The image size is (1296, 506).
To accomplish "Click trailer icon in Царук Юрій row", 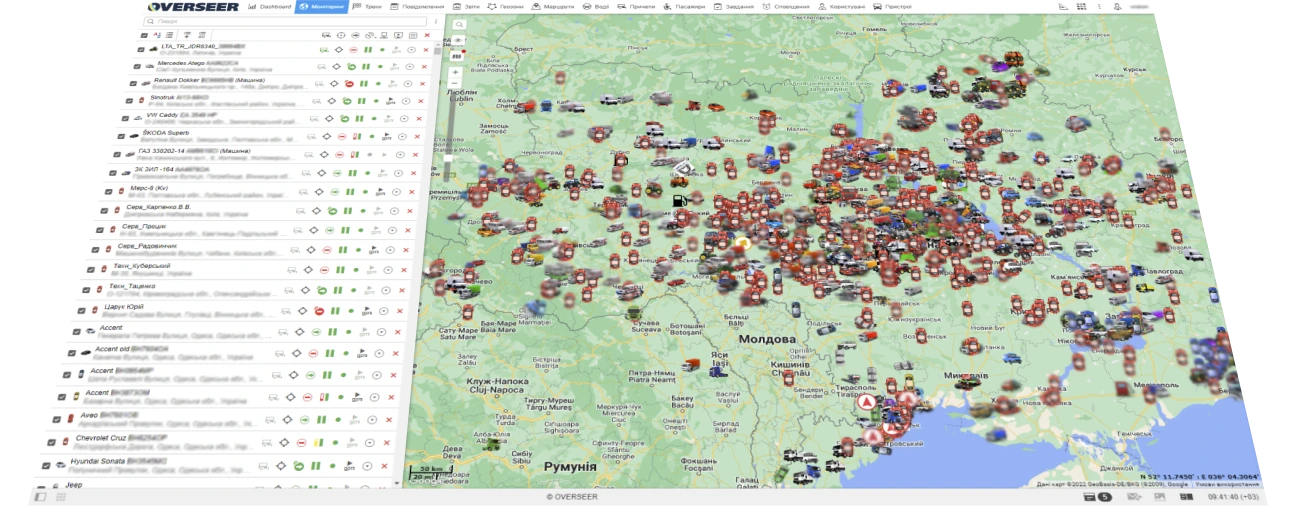I will pyautogui.click(x=285, y=312).
